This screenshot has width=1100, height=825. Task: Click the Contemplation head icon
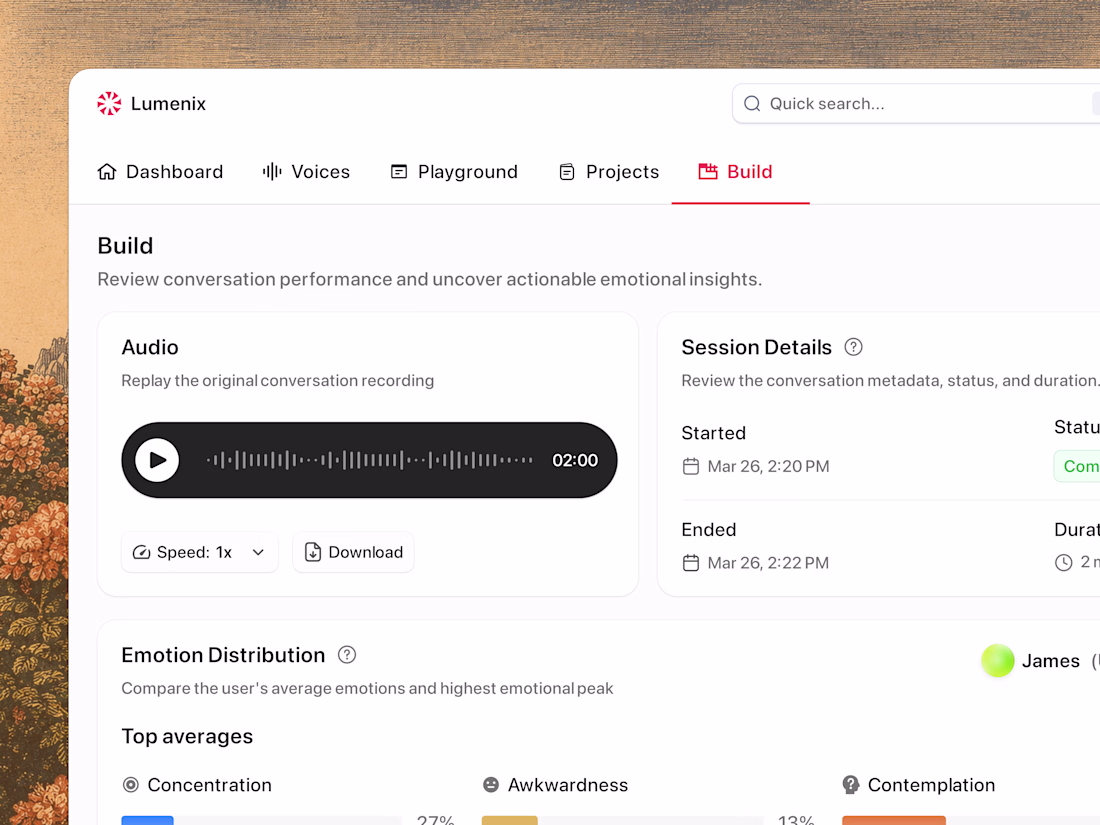point(851,785)
